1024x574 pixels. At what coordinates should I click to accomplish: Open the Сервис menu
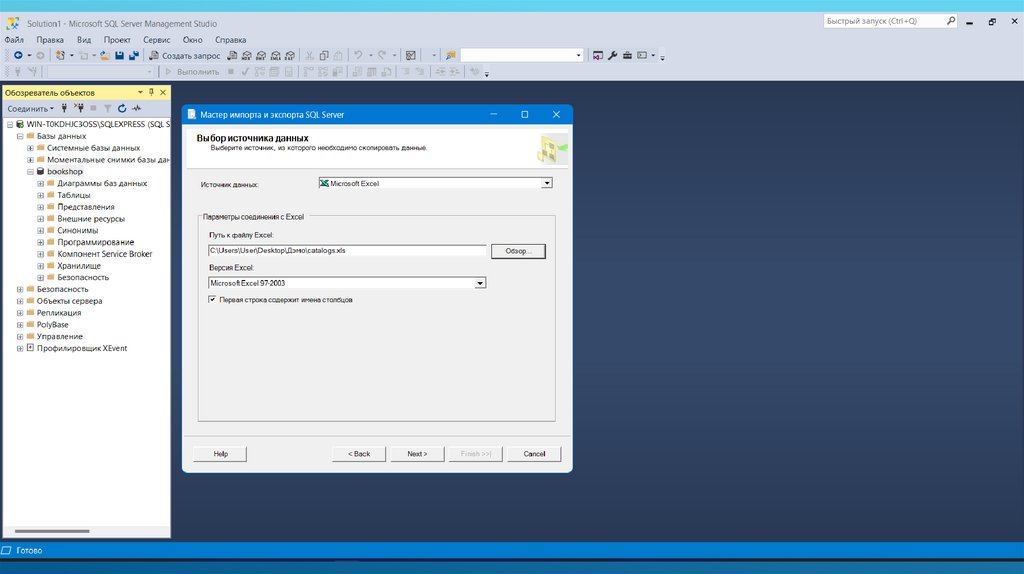coord(156,40)
